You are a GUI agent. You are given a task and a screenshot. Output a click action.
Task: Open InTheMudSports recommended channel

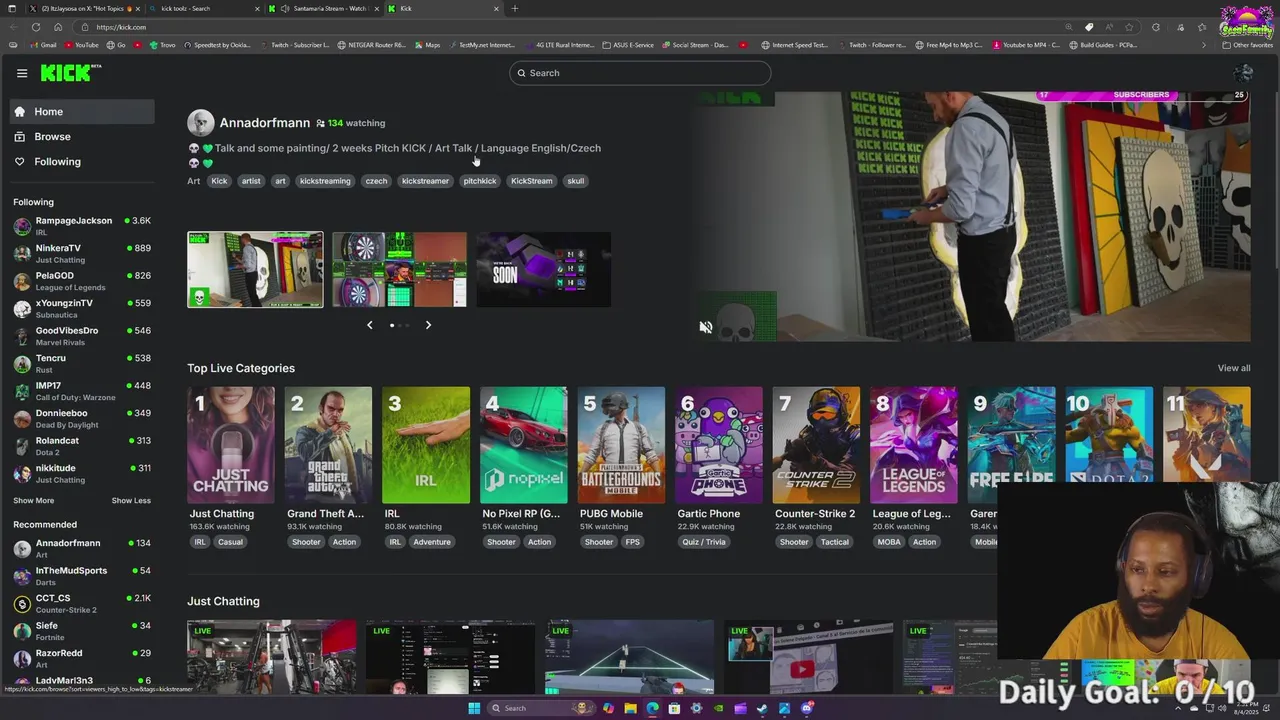pyautogui.click(x=82, y=576)
